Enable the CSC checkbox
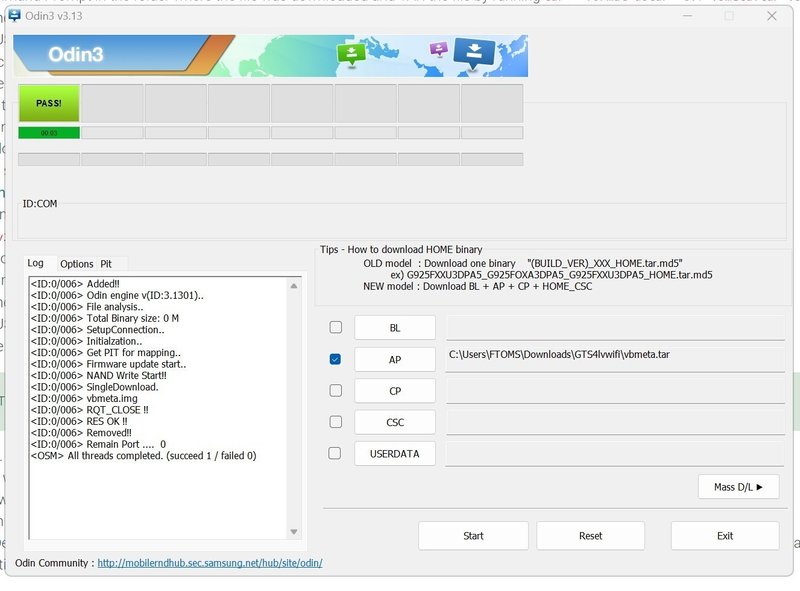800x591 pixels. pyautogui.click(x=336, y=422)
